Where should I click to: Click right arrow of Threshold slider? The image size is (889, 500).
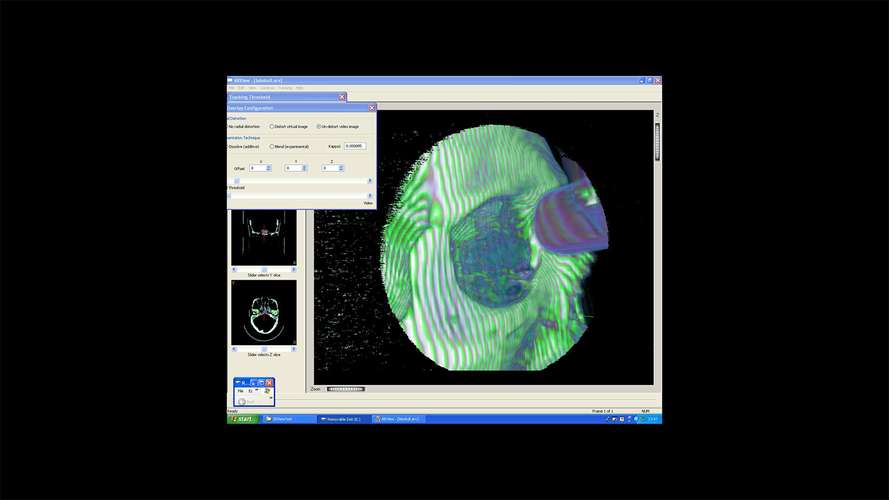point(370,196)
